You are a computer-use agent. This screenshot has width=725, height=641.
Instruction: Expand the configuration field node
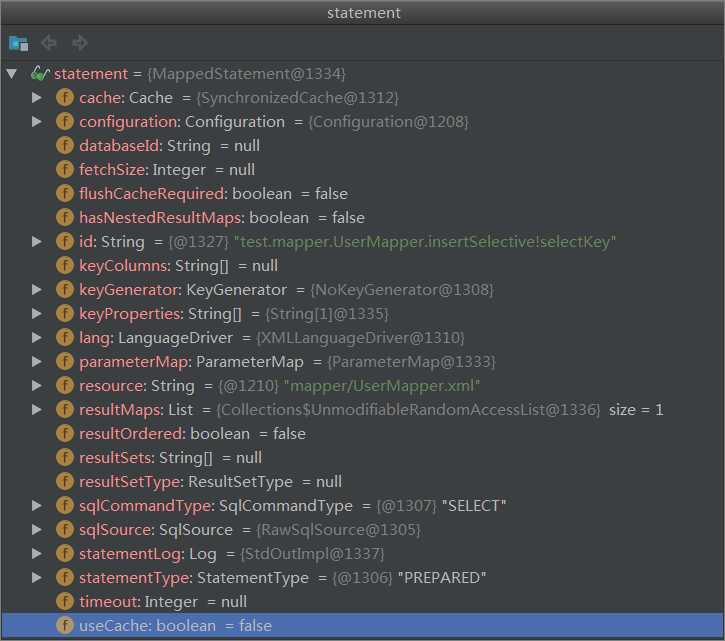click(37, 122)
